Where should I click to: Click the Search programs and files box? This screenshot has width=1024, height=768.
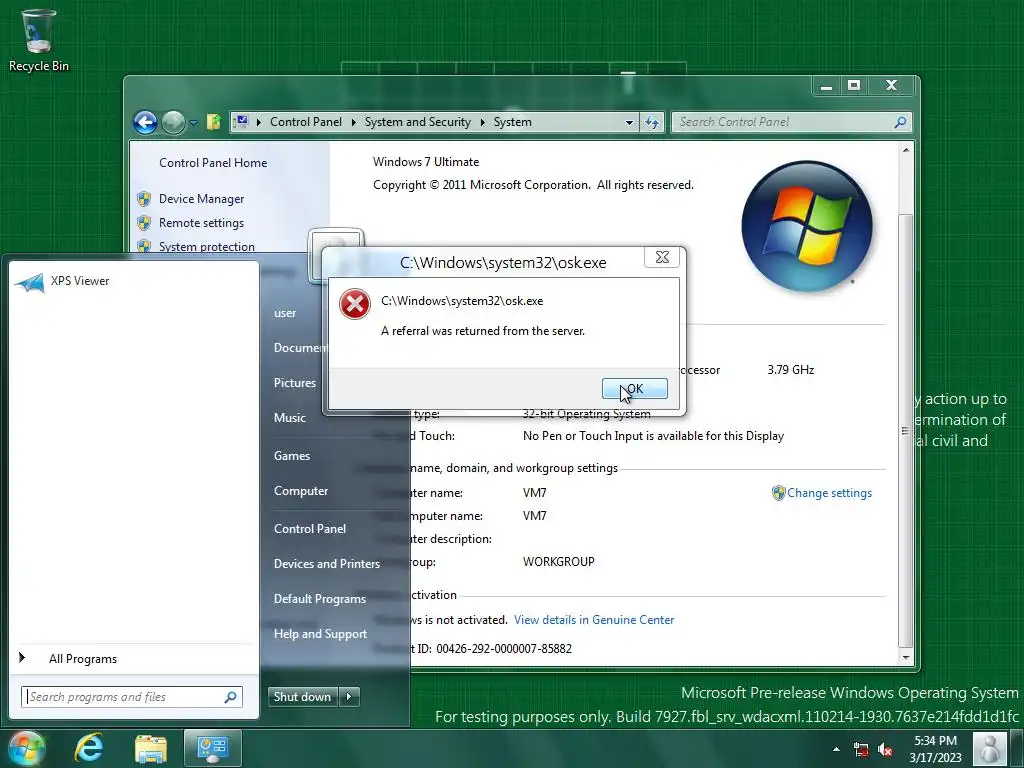click(131, 697)
